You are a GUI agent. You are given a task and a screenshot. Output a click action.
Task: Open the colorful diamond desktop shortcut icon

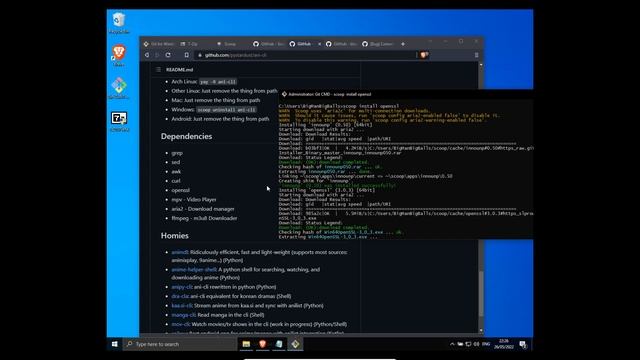point(119,88)
